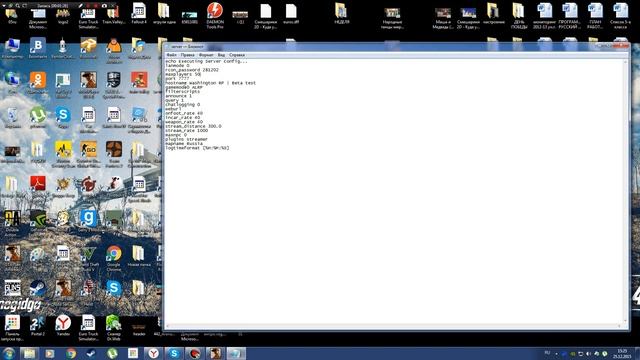Select the Новая папка folder on desktop
Image resolution: width=640 pixels, height=360 pixels.
pos(139,256)
